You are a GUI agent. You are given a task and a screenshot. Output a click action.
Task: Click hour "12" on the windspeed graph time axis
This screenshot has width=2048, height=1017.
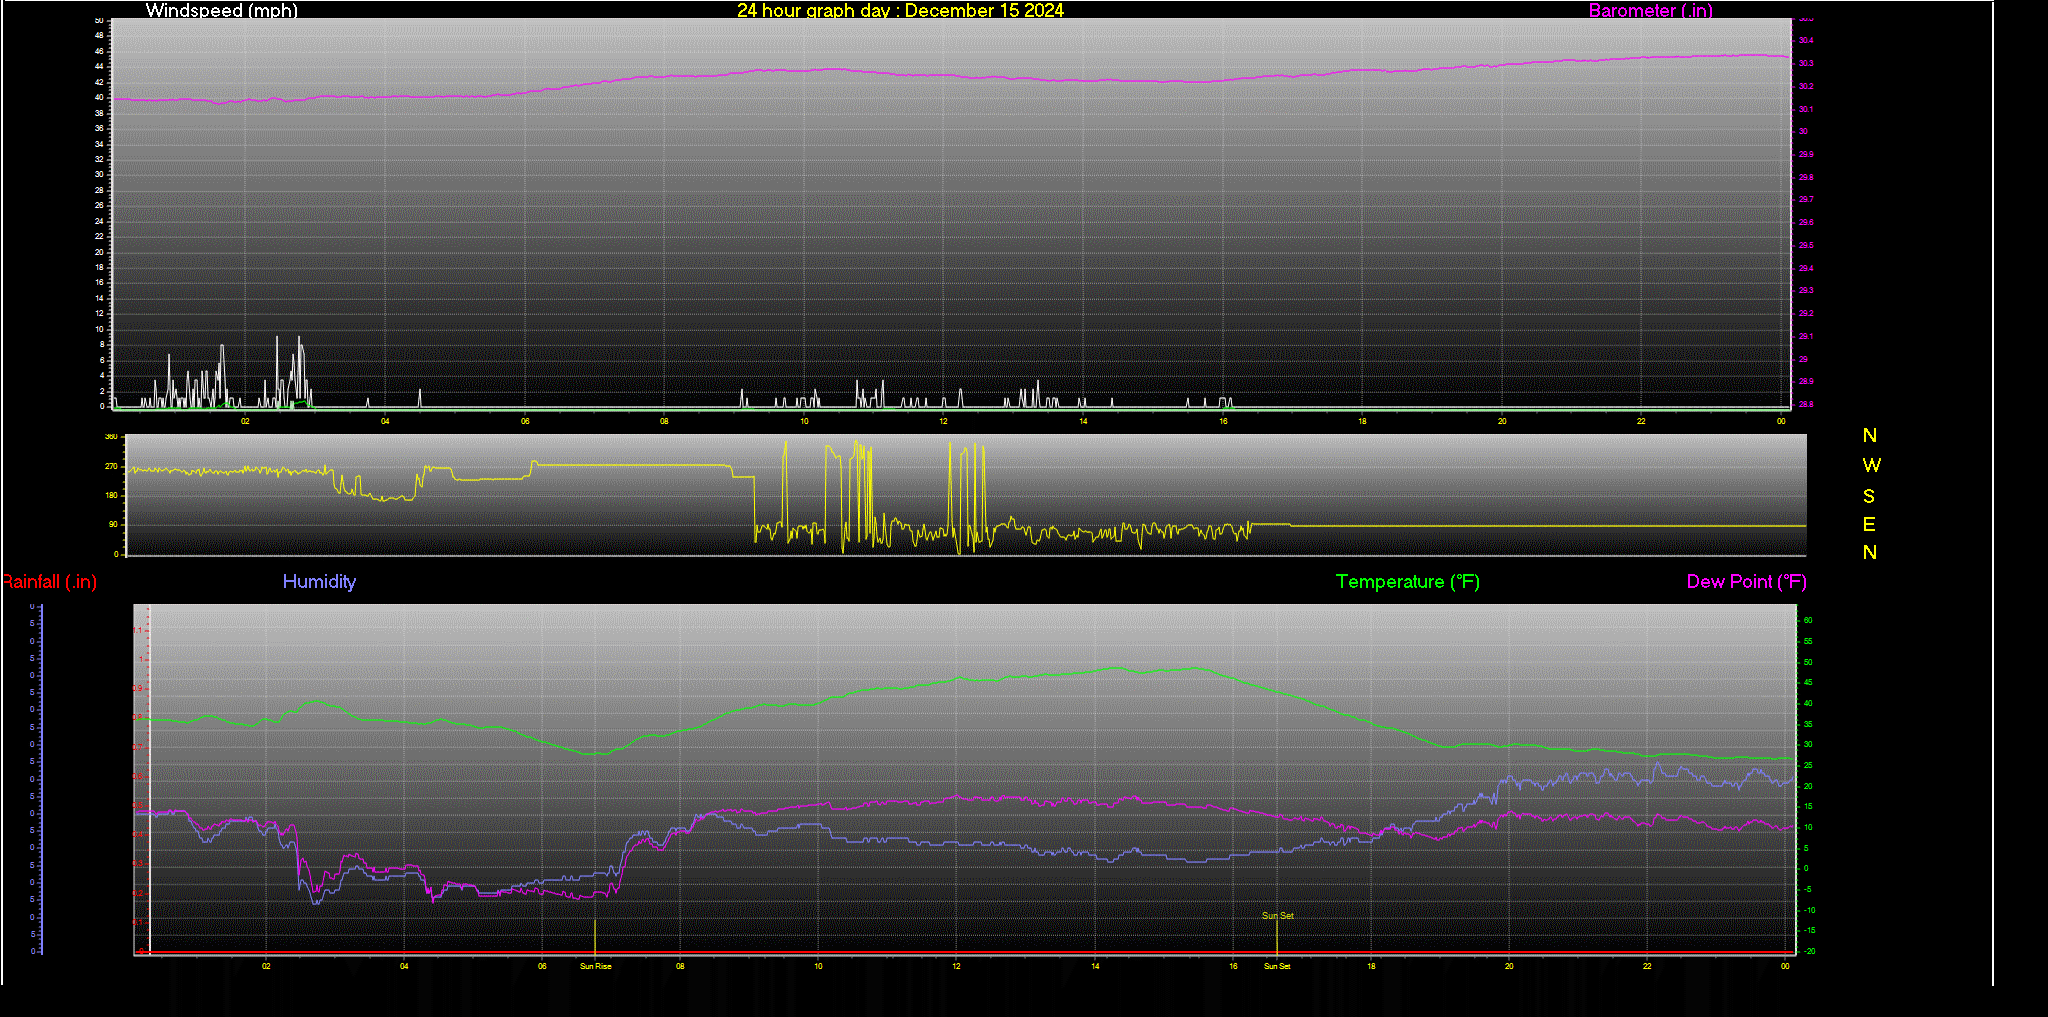tap(943, 421)
